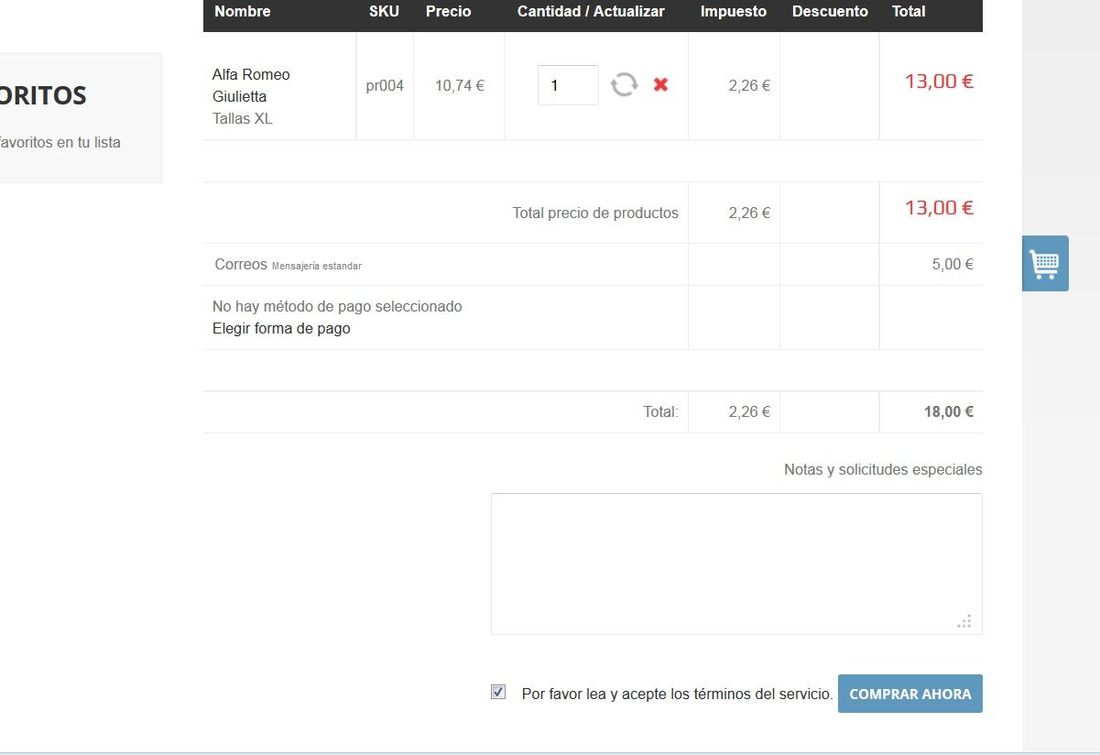Click the 10,74 € price value
The image size is (1100, 755).
pos(460,86)
